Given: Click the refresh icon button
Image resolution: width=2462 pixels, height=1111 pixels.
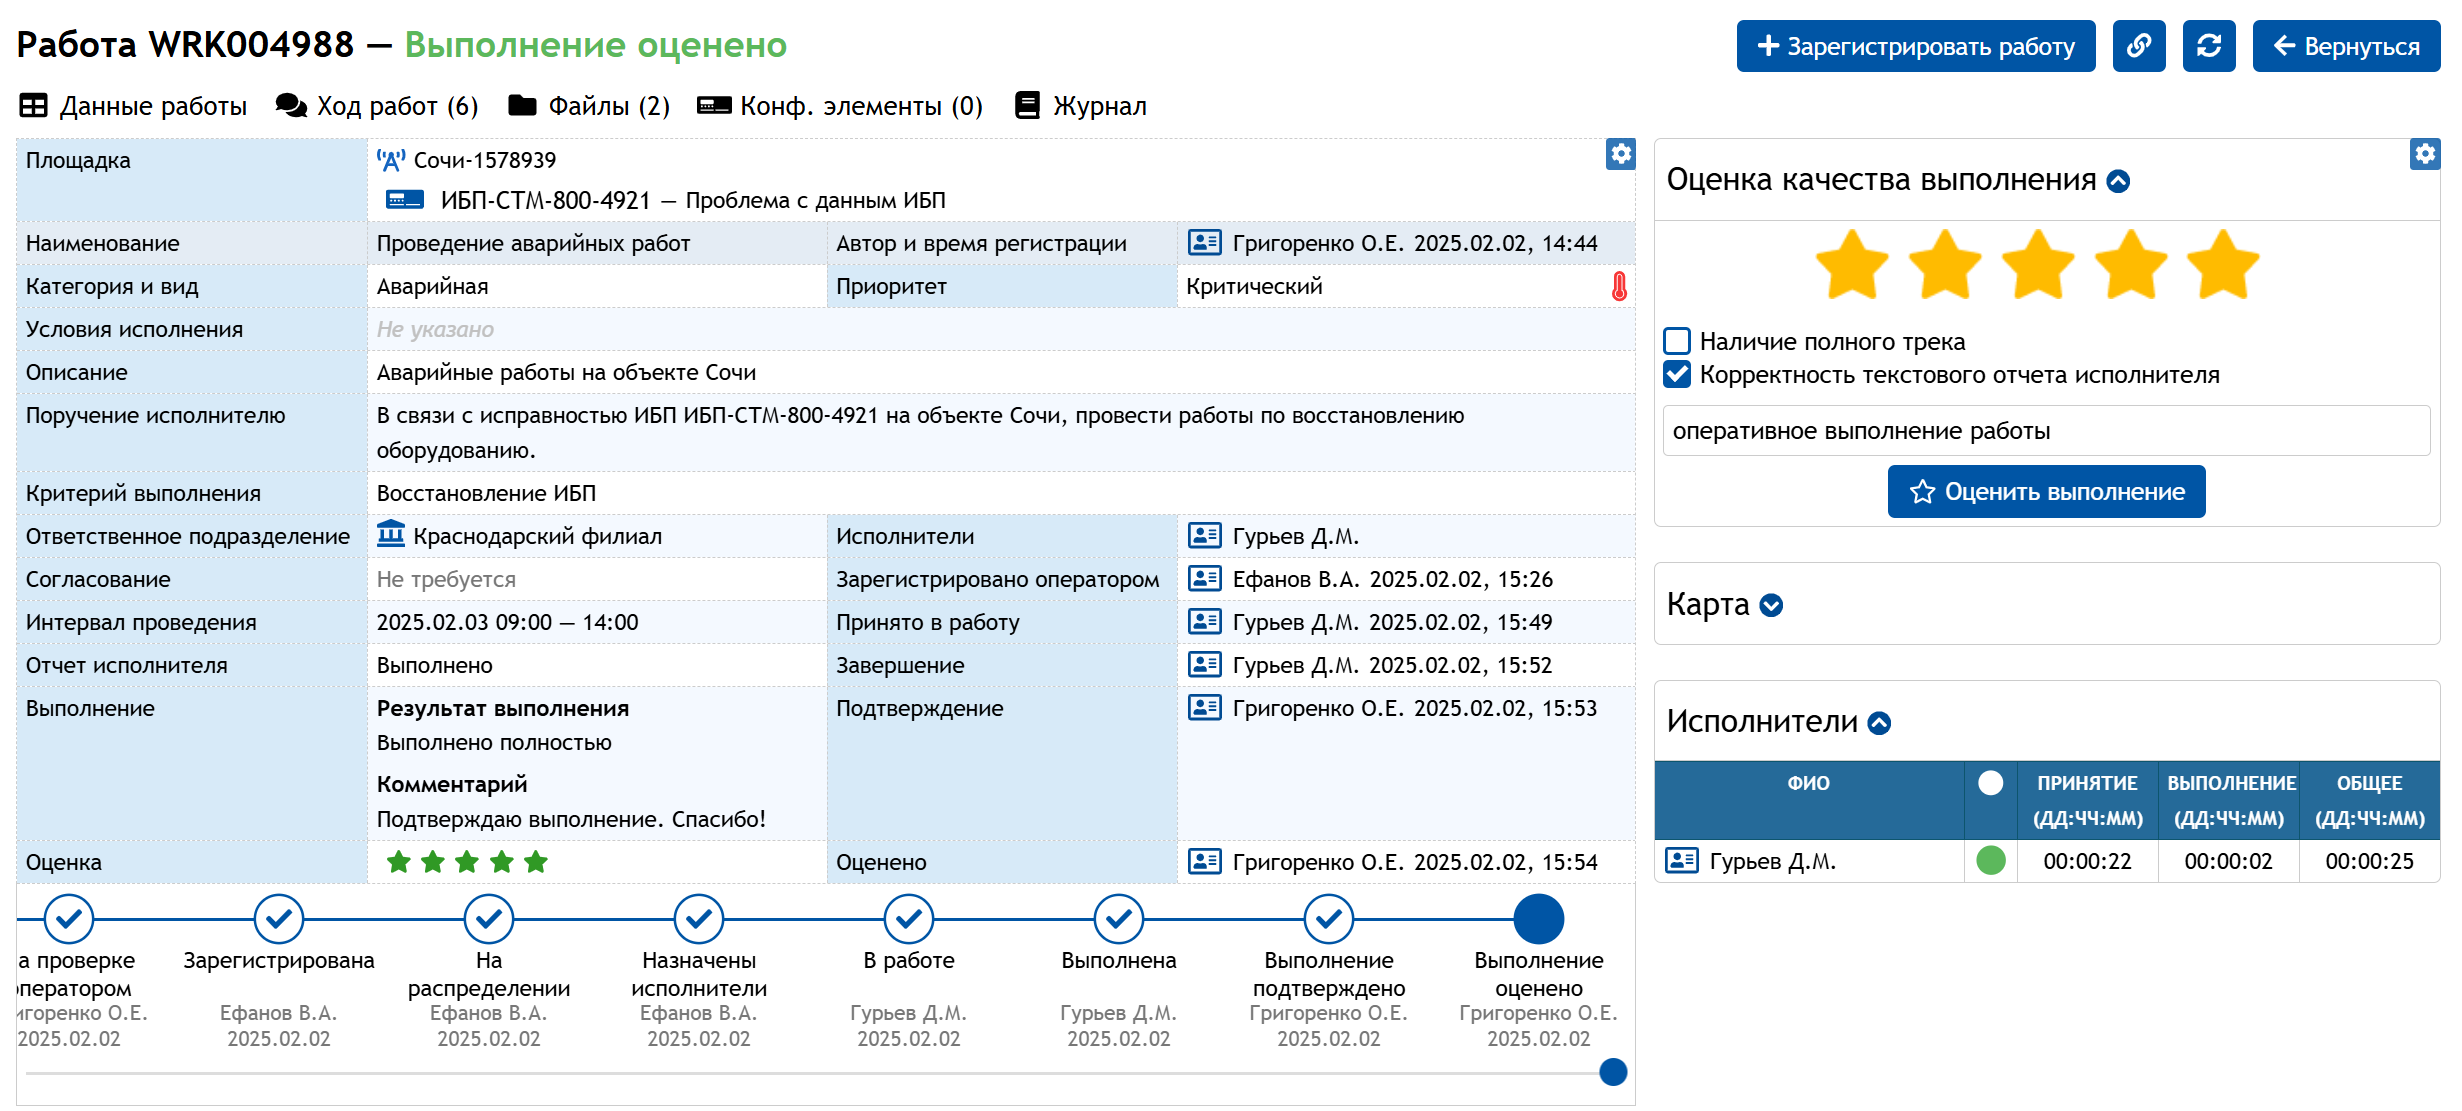Looking at the screenshot, I should click(2208, 46).
